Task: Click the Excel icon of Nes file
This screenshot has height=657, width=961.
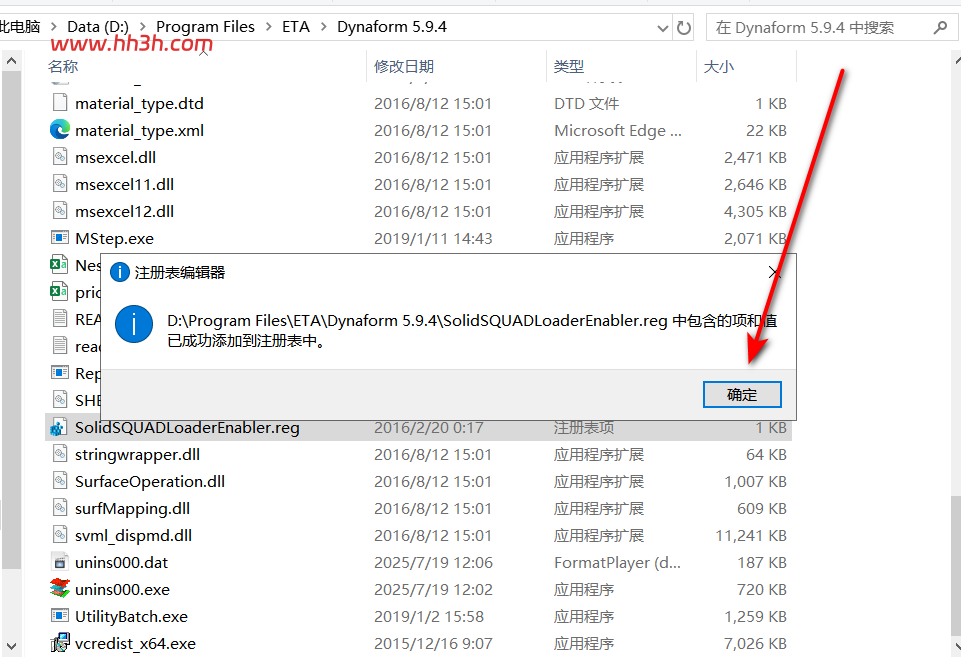Action: coord(59,265)
